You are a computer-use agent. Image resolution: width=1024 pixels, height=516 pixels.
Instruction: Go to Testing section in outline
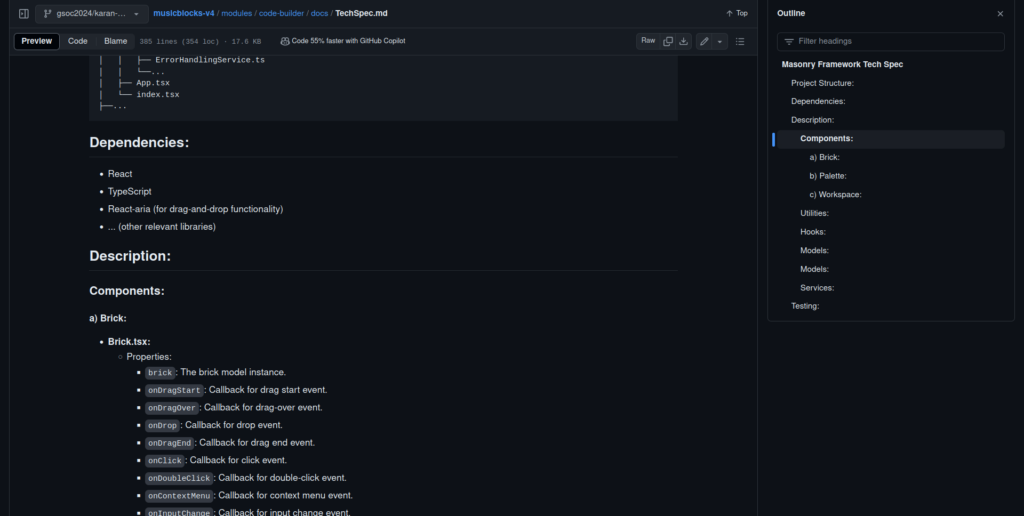click(x=805, y=306)
